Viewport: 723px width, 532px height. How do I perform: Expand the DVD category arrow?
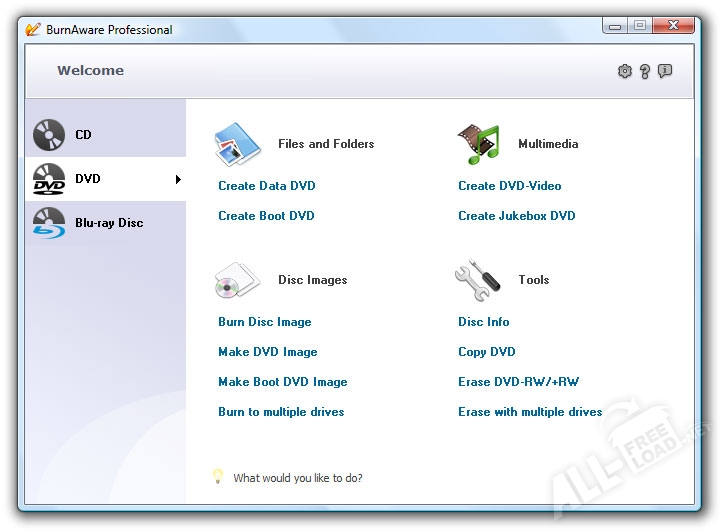click(x=178, y=180)
